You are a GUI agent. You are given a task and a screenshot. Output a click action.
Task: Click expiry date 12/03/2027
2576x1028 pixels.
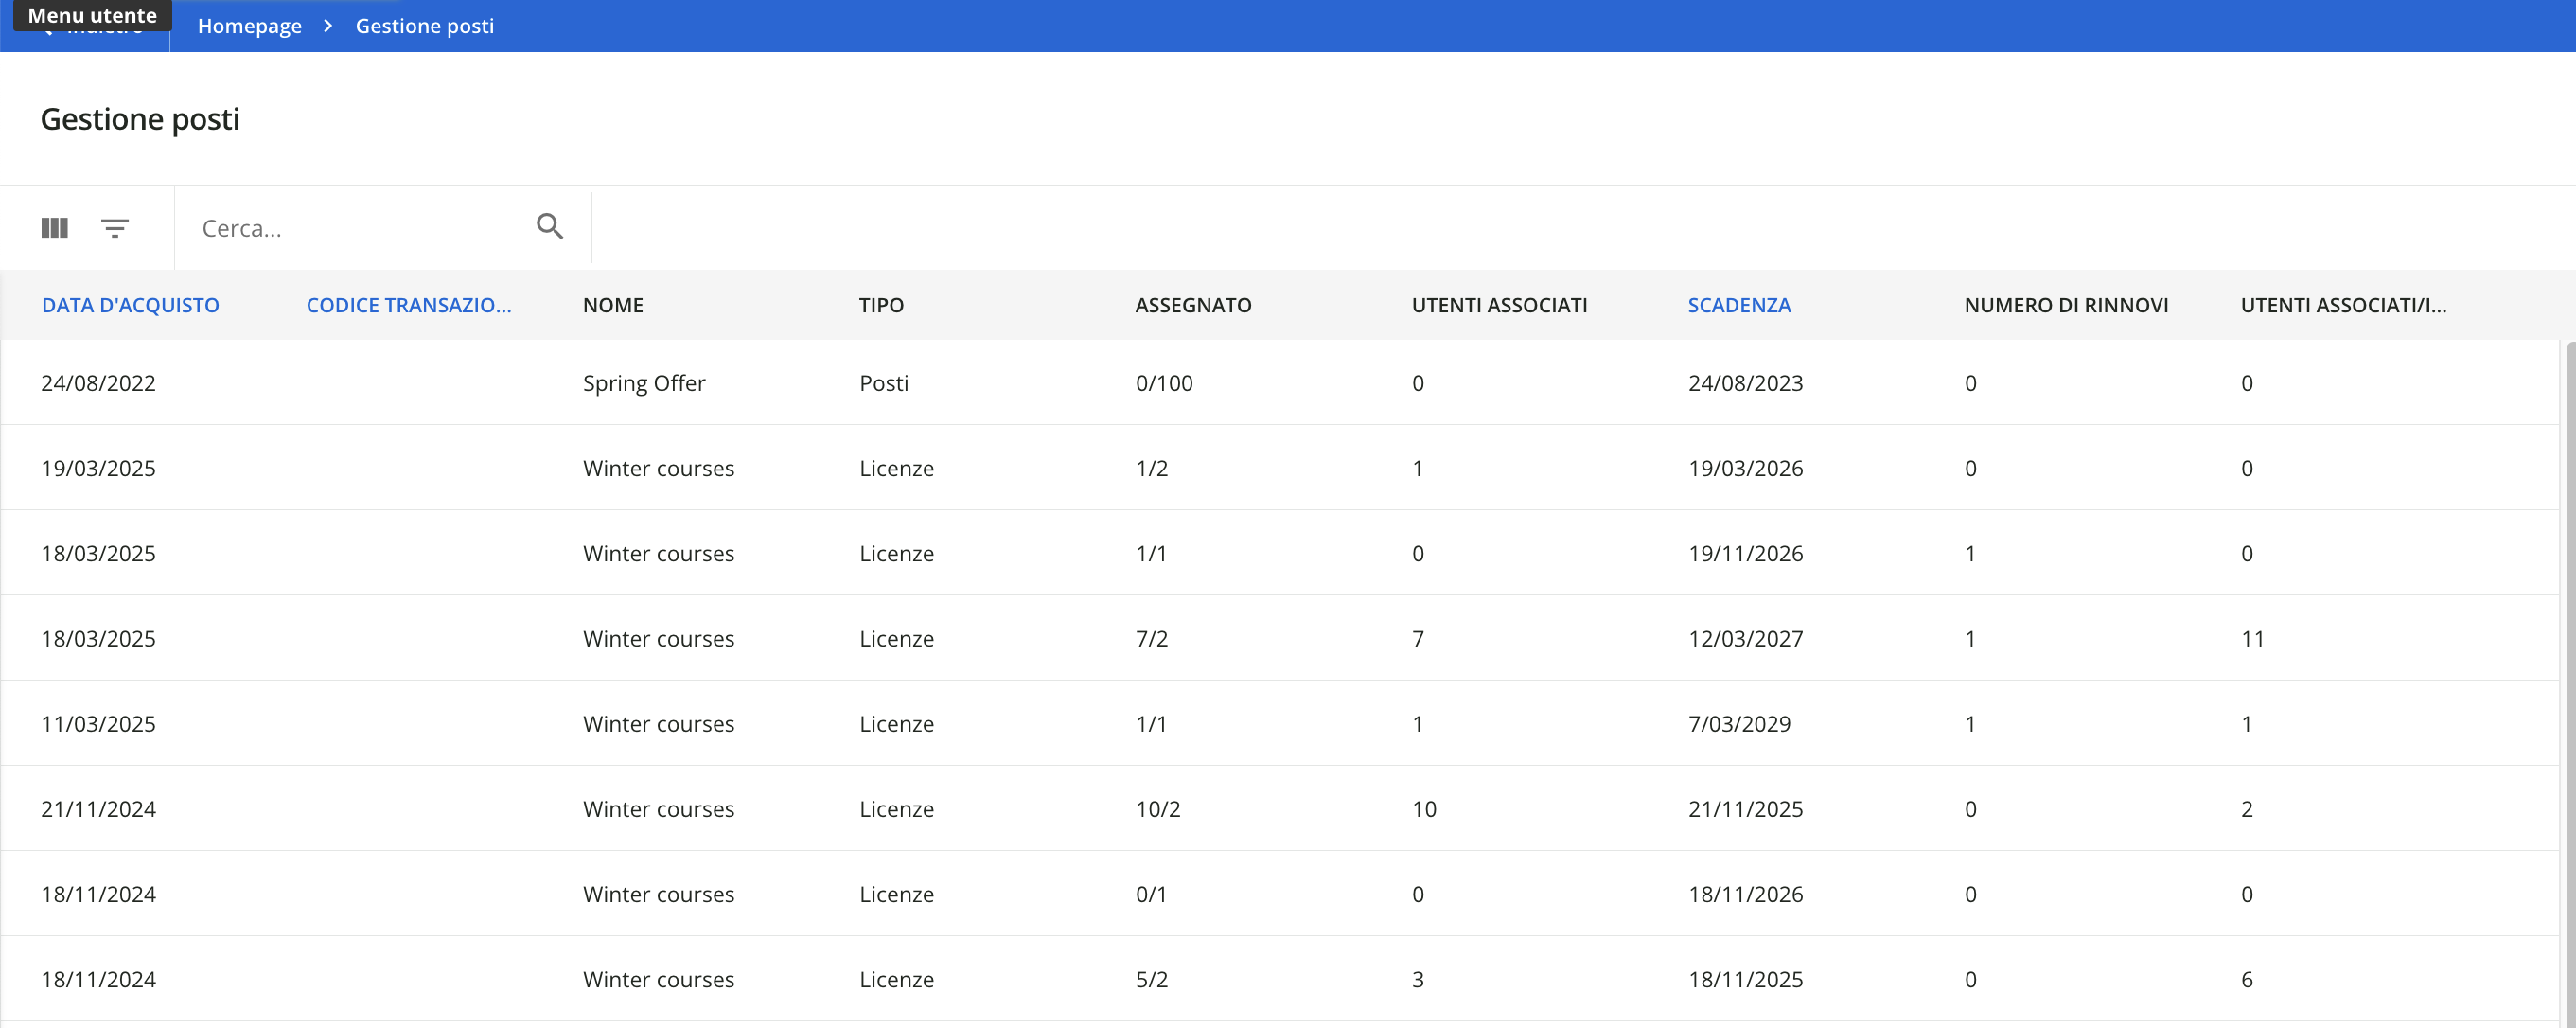(1745, 638)
